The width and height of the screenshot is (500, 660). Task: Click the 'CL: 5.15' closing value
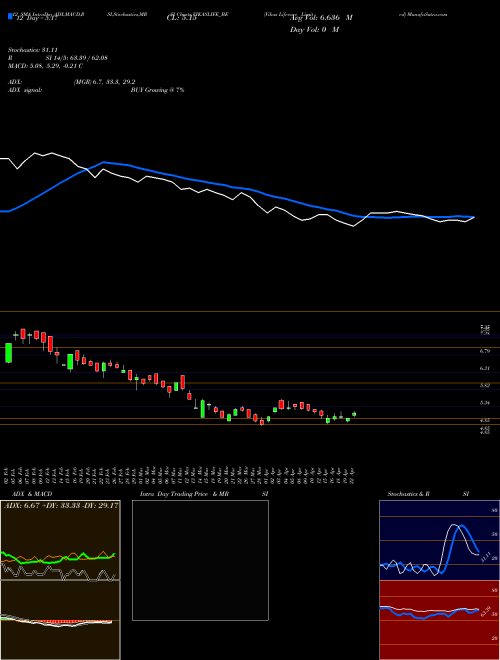coord(182,18)
